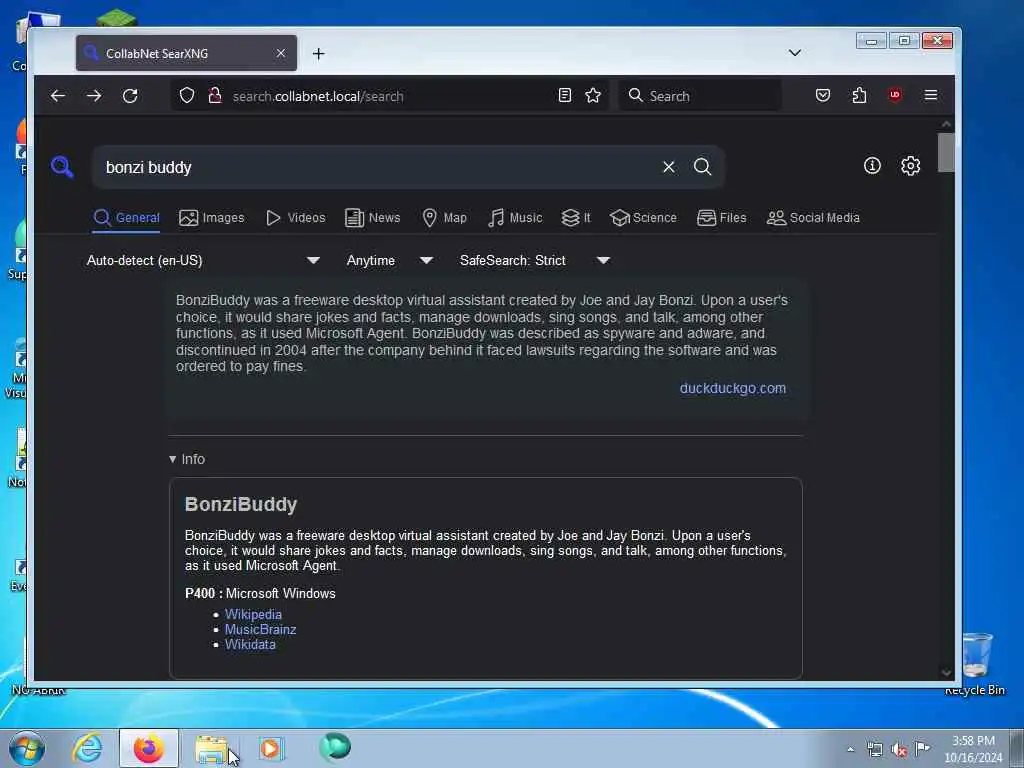Submit search with the magnifier button
The width and height of the screenshot is (1024, 768).
703,167
